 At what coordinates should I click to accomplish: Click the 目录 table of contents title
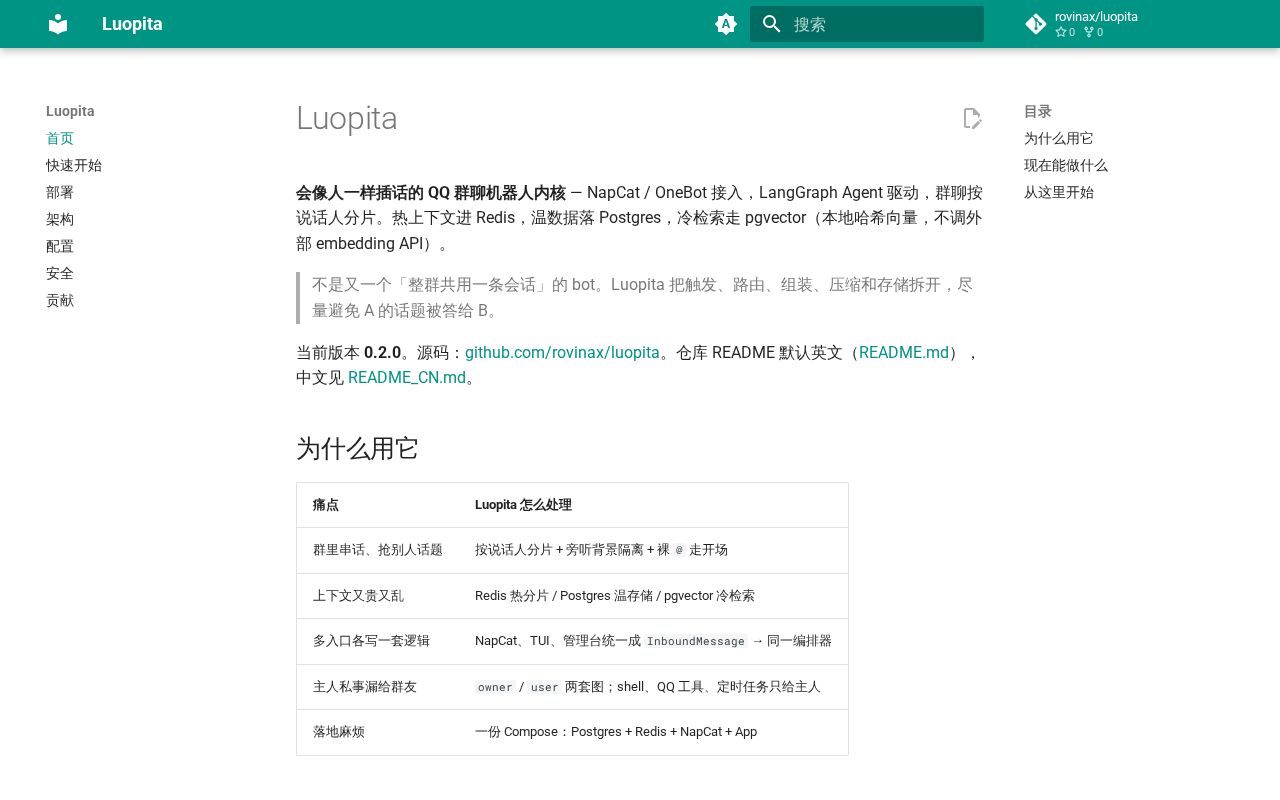[1038, 112]
